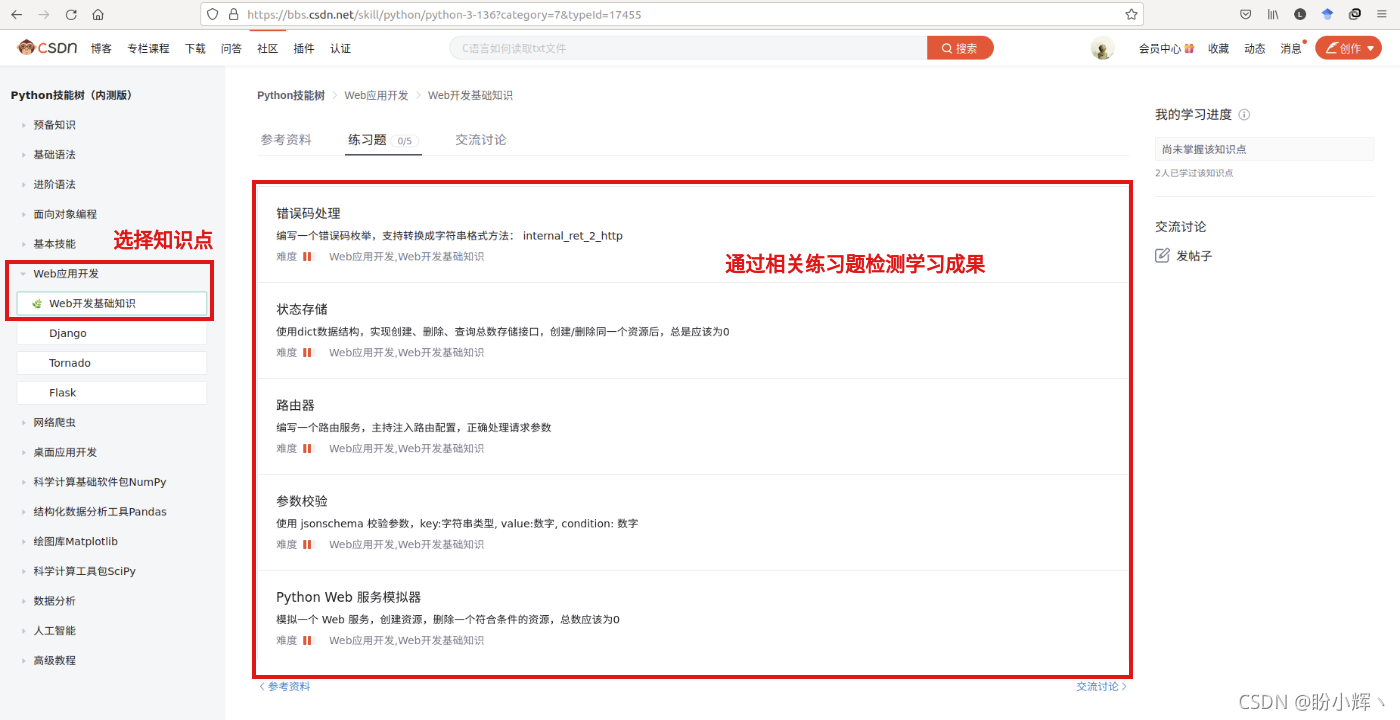Select Web开发基础知识 in the sidebar

[x=112, y=303]
